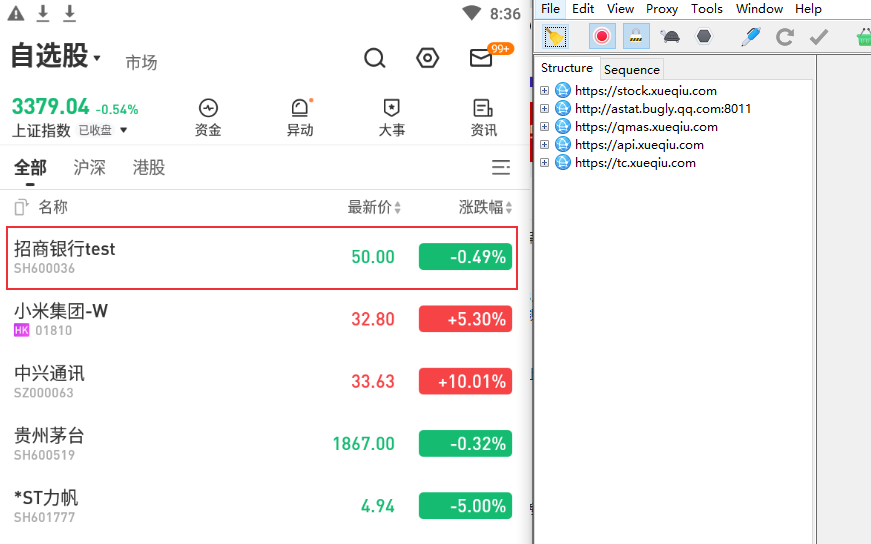Screen dimensions: 871x544
Task: Expand https://api.xueqiu.com tree node
Action: pyautogui.click(x=544, y=144)
